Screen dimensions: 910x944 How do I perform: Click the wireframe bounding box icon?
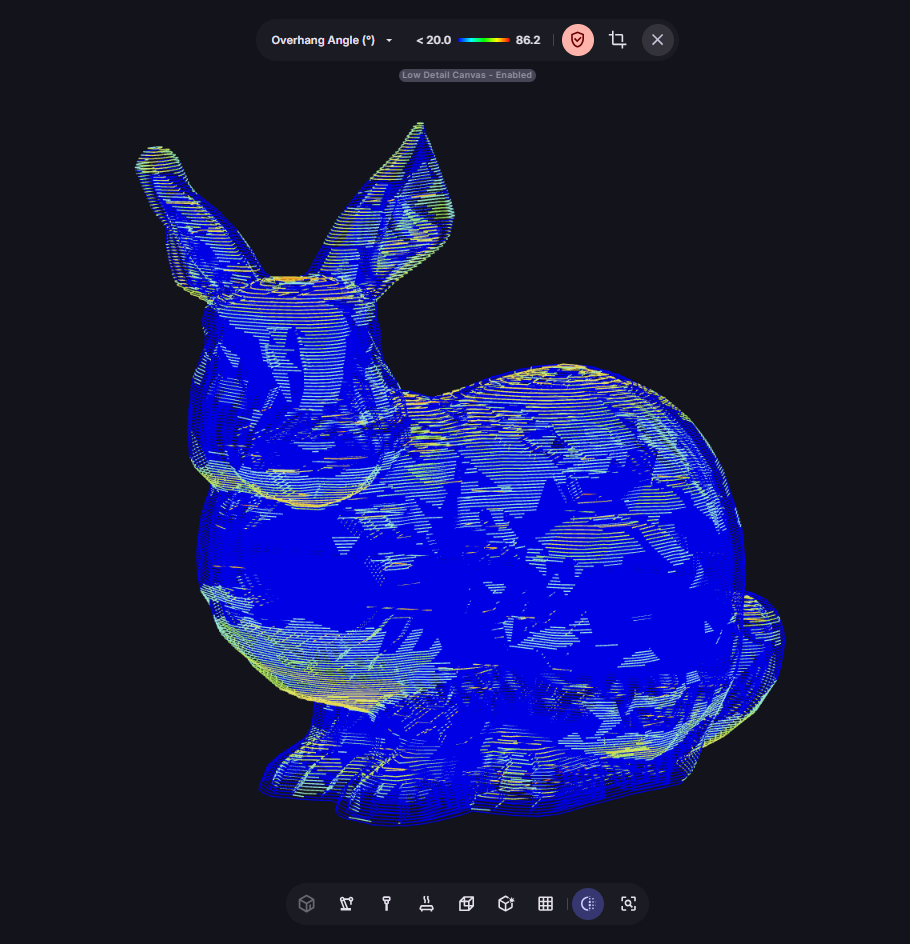tap(466, 904)
